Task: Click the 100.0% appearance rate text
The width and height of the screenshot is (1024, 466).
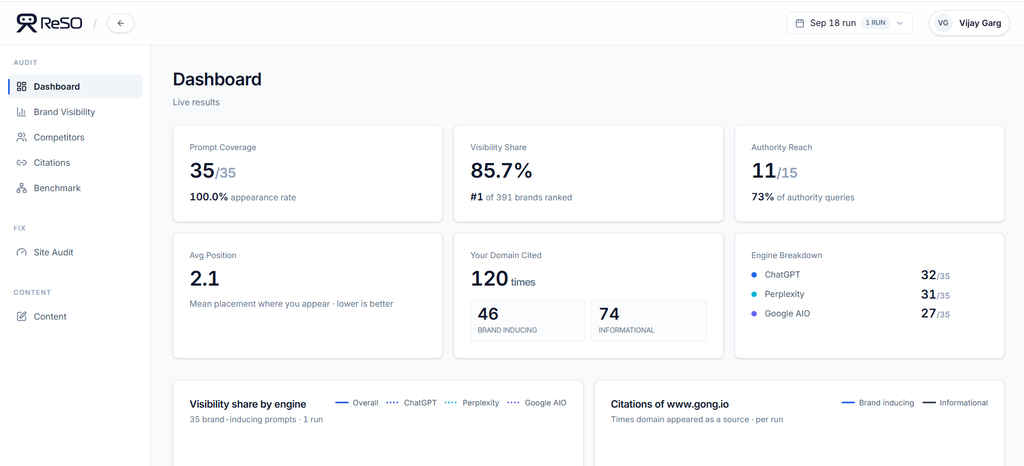Action: point(243,197)
